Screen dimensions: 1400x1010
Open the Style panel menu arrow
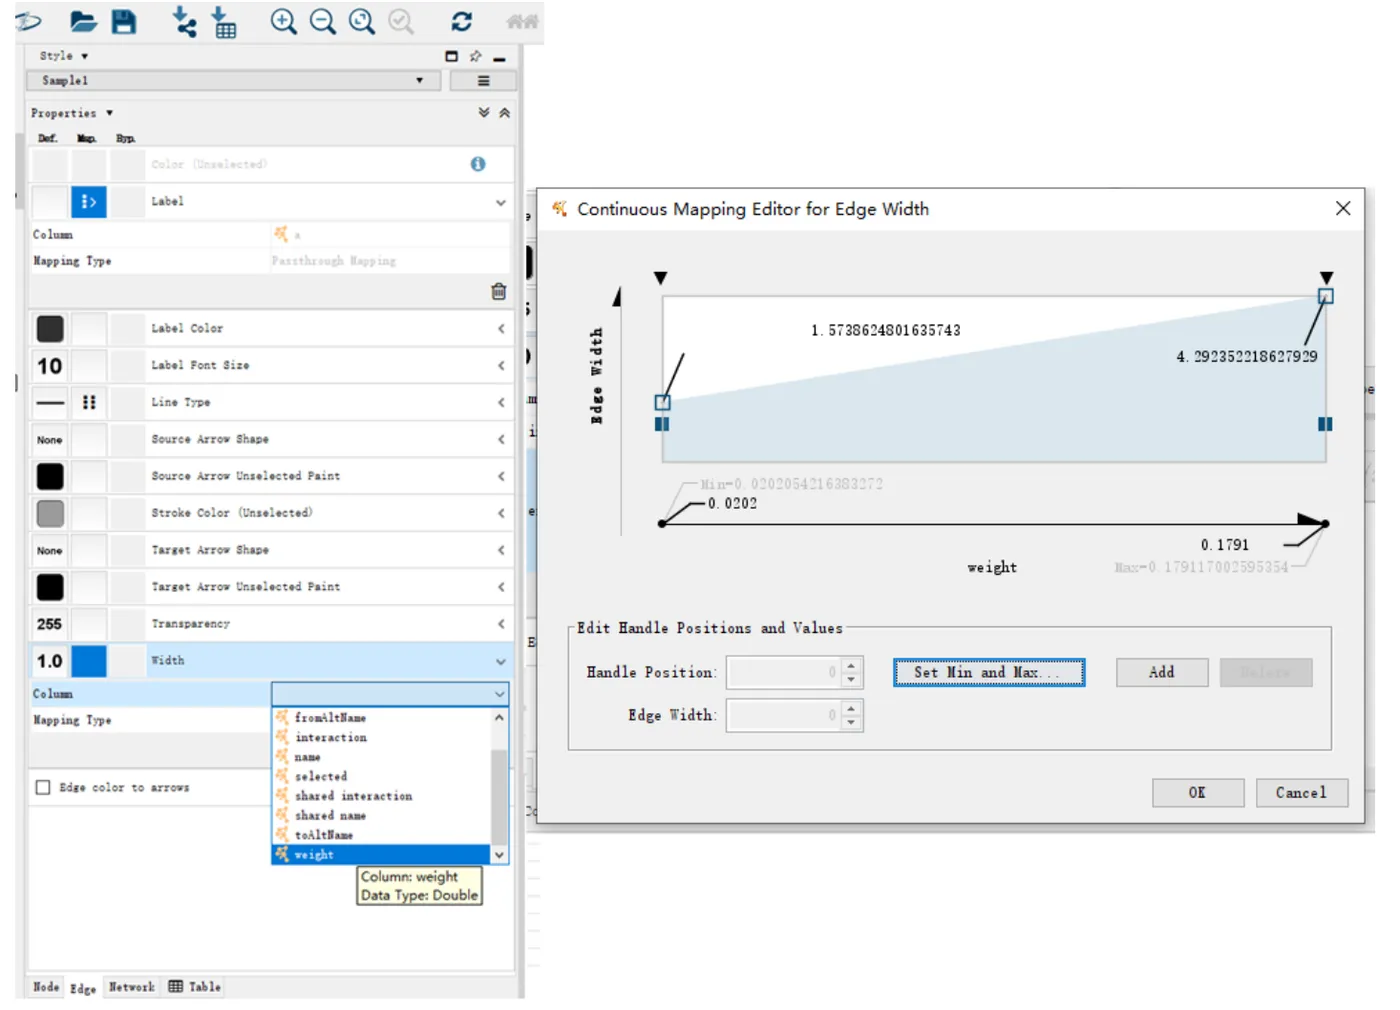coord(85,56)
